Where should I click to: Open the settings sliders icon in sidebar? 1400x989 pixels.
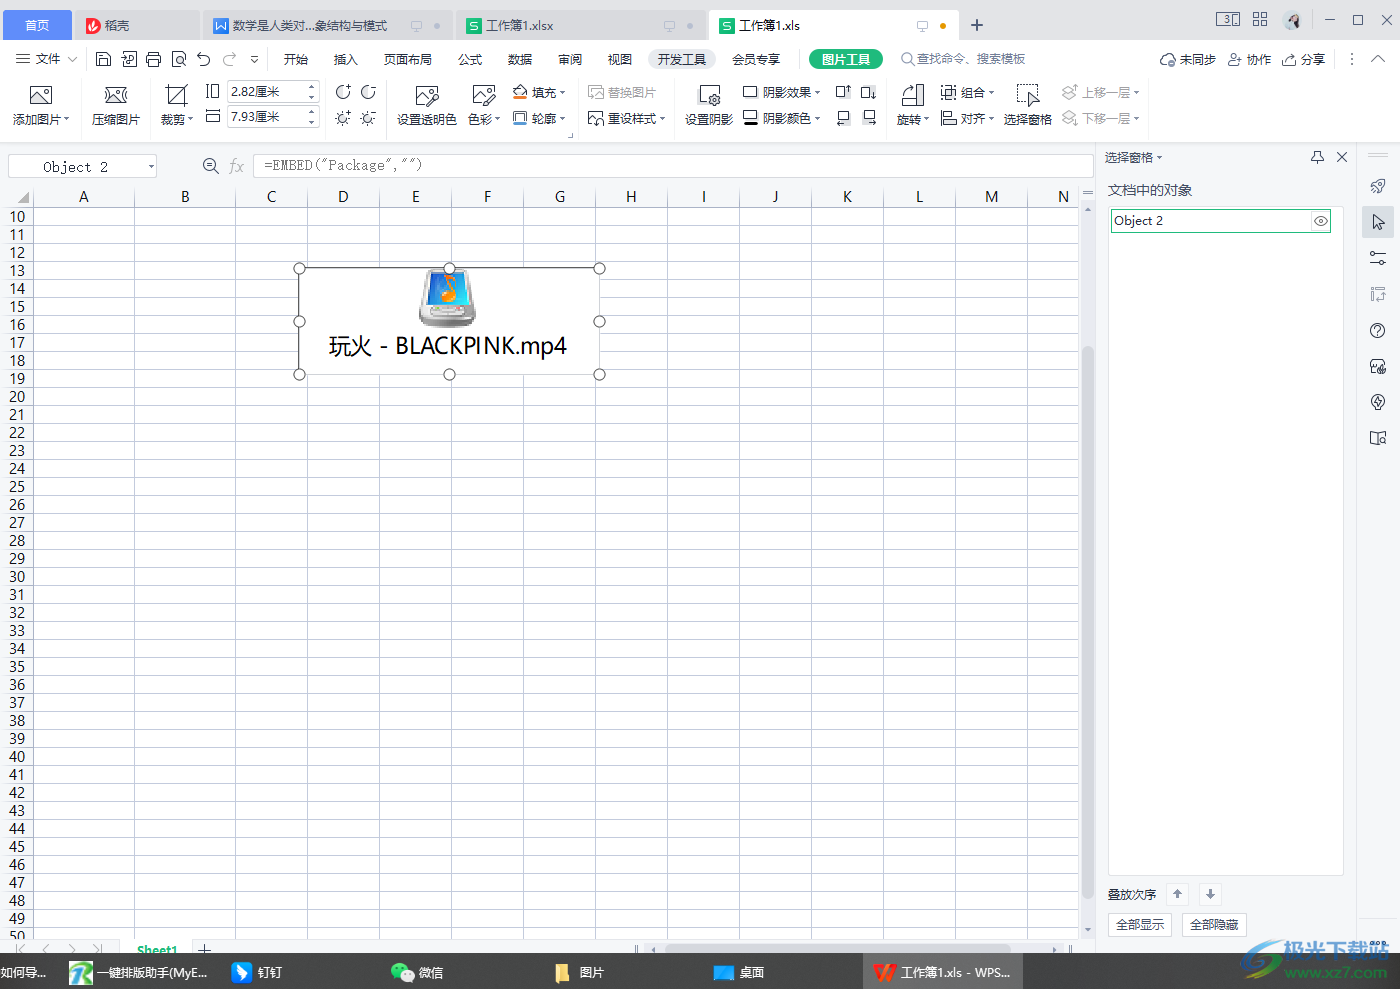pyautogui.click(x=1378, y=258)
